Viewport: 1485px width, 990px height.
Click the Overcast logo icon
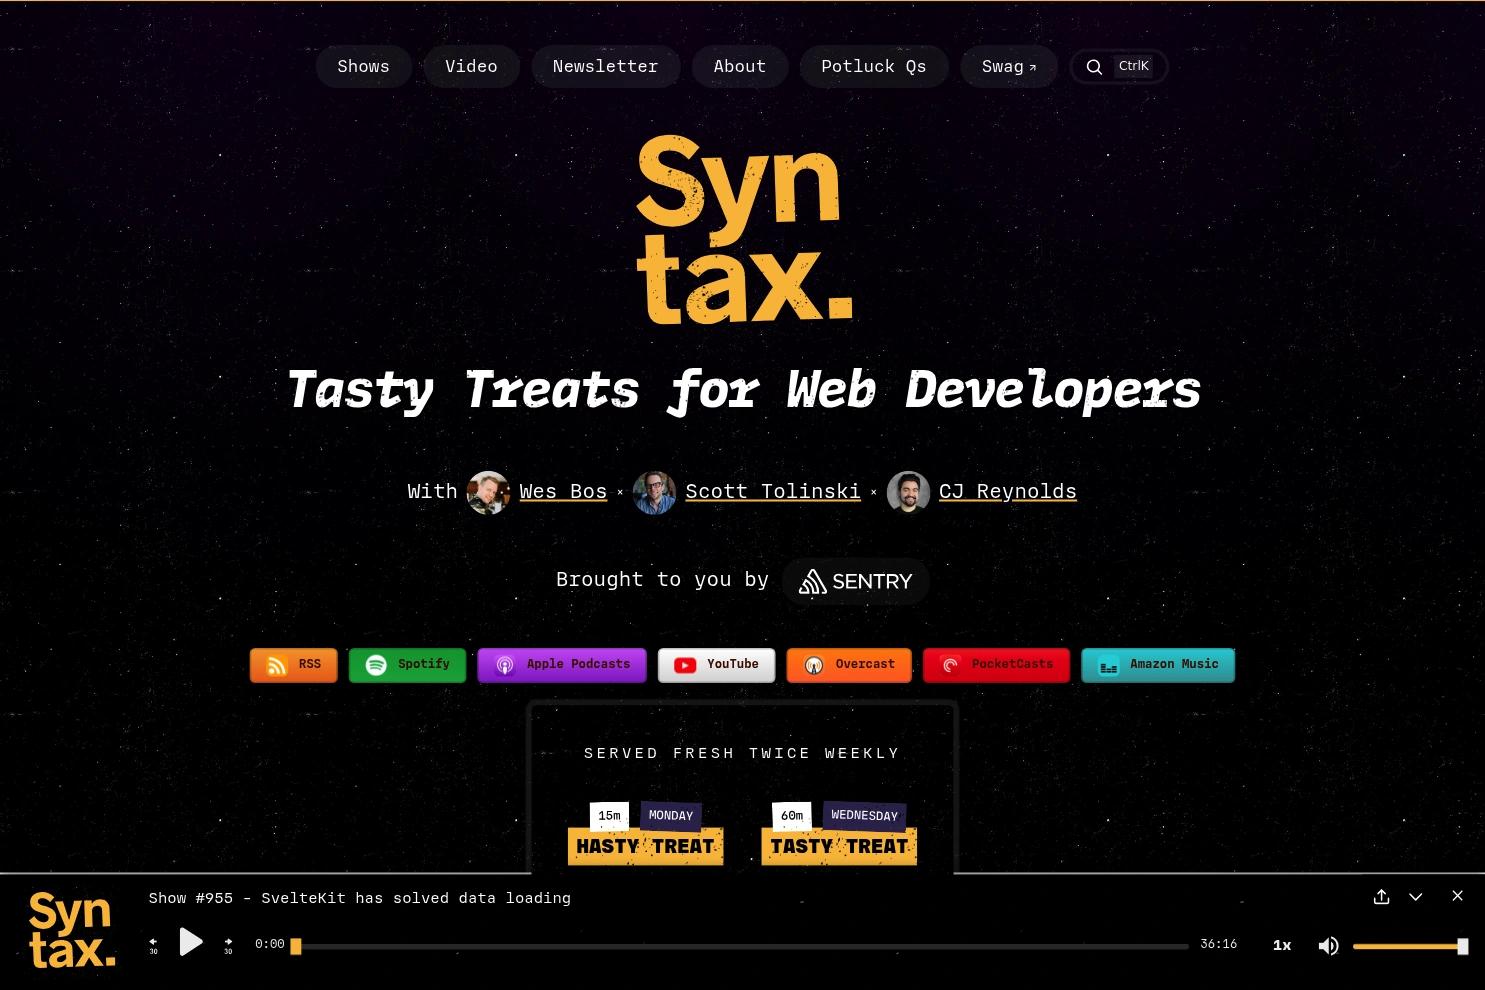814,665
